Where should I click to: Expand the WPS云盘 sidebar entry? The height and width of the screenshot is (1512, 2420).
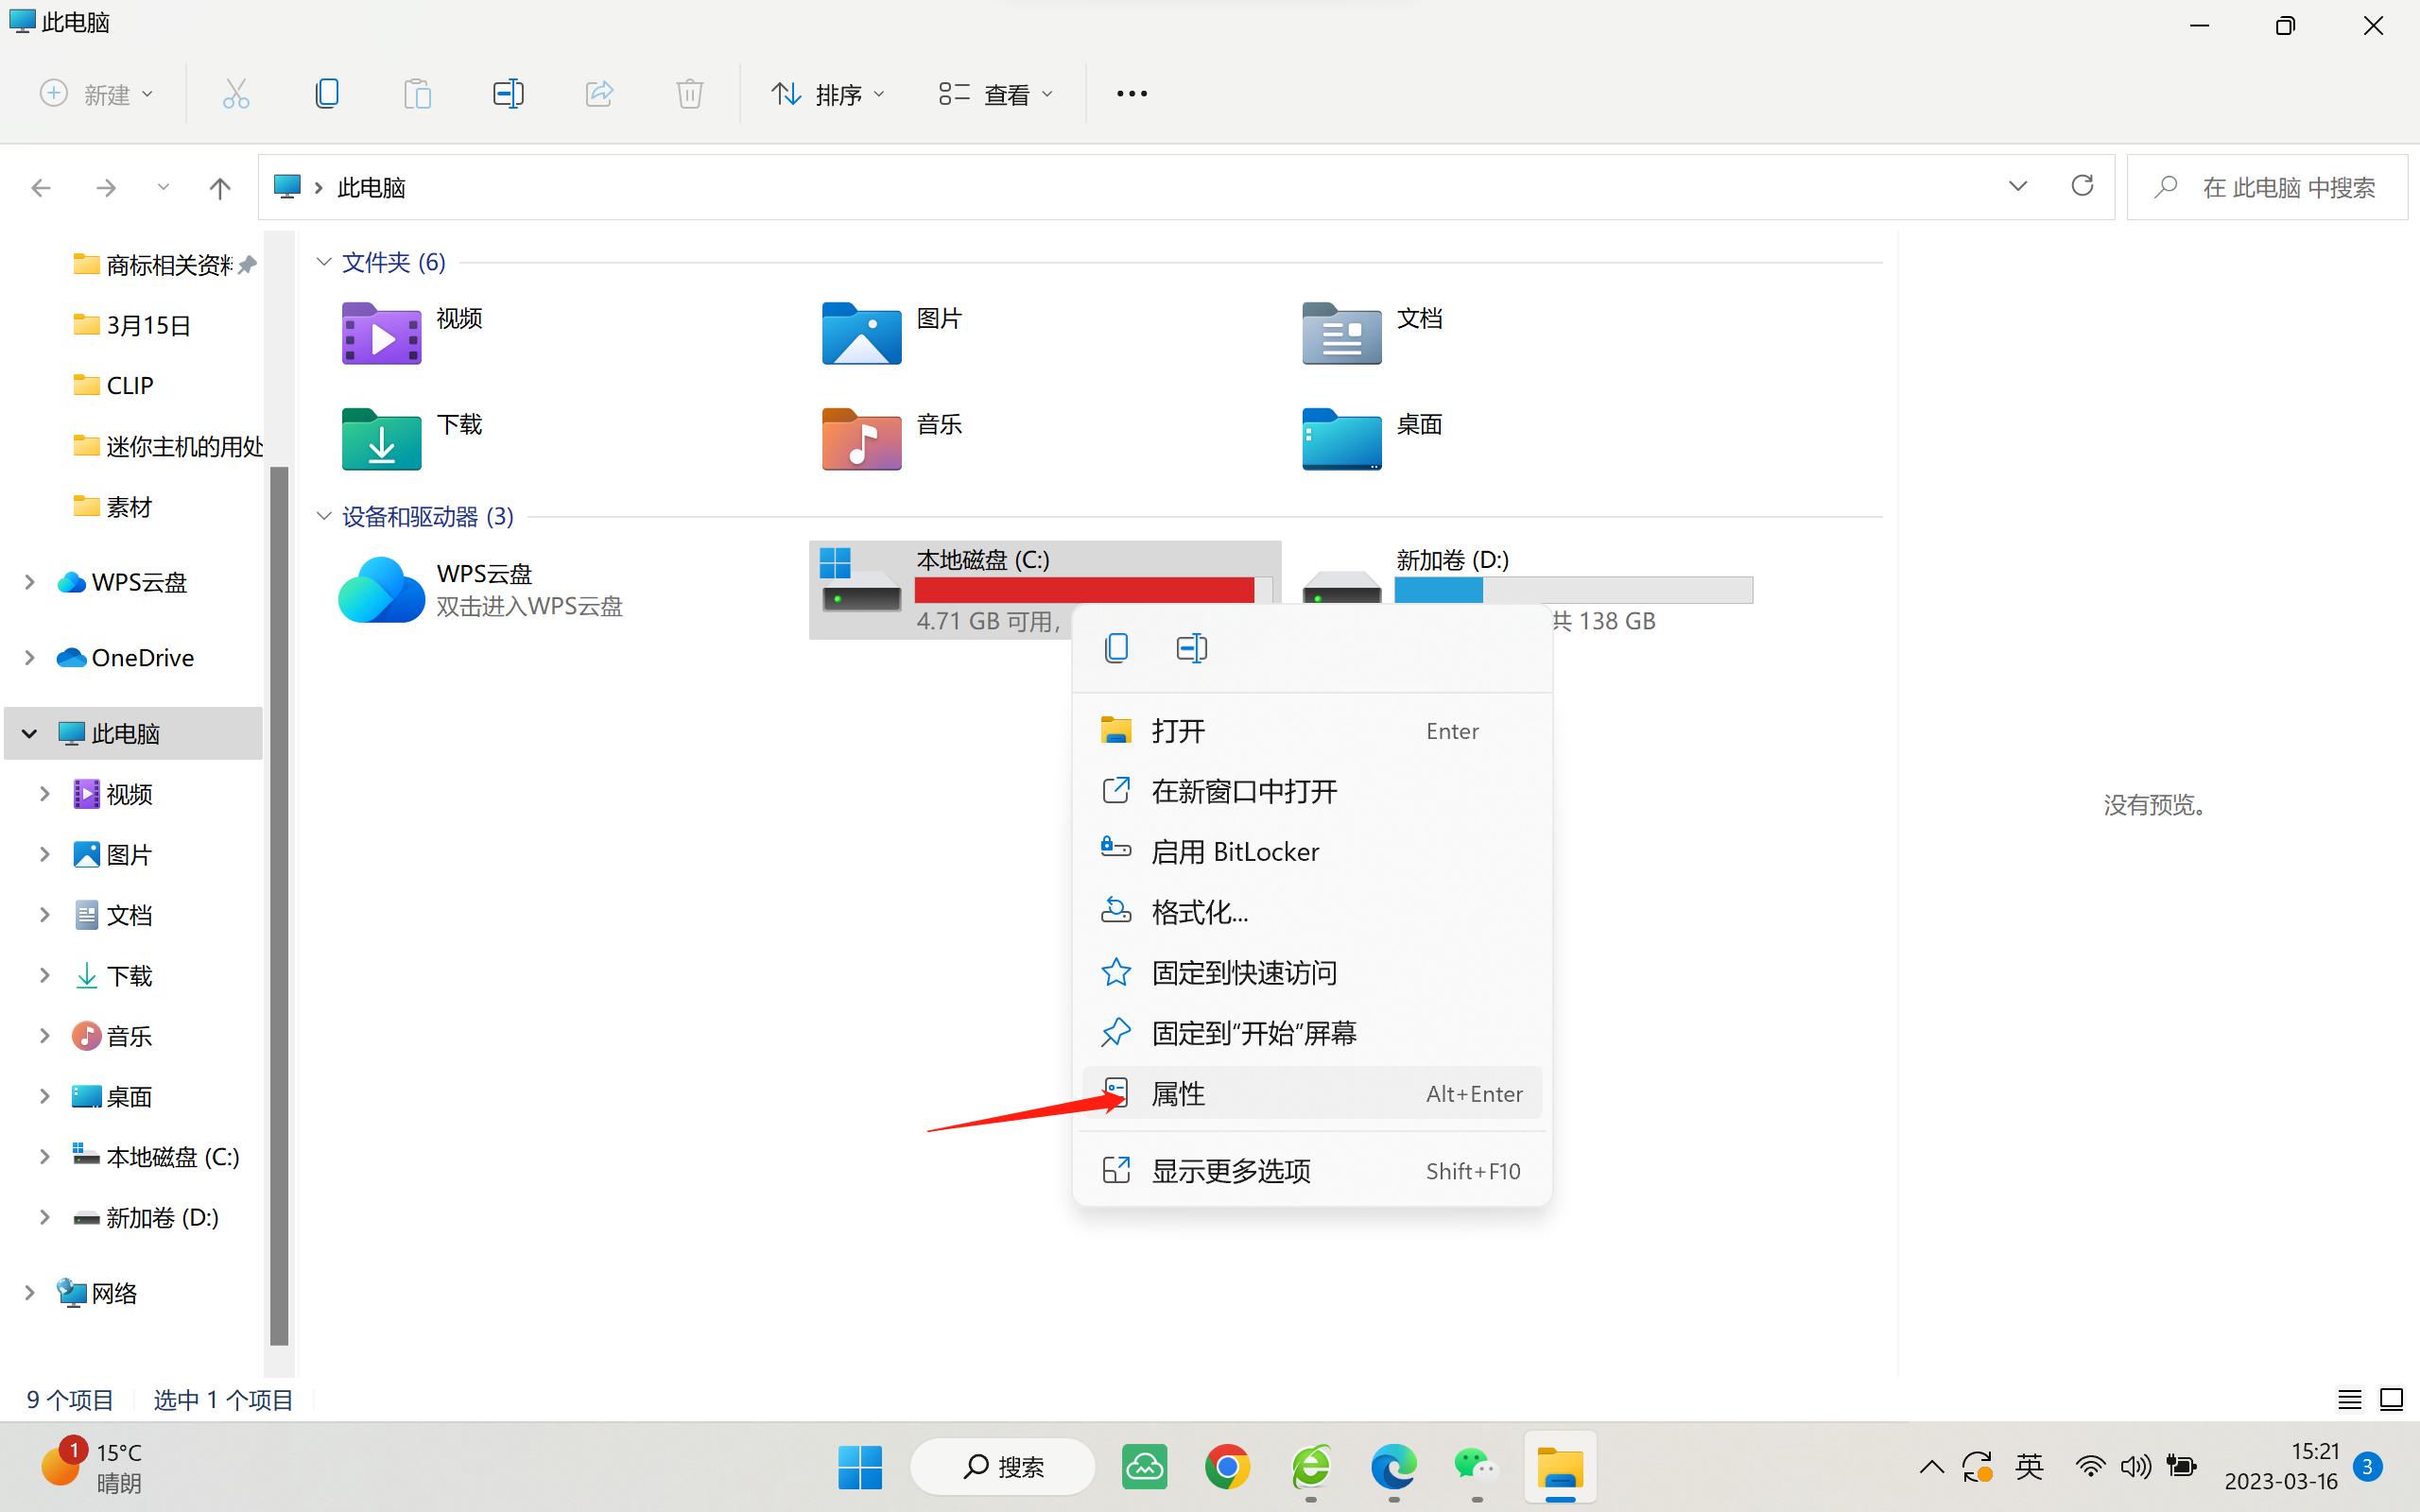28,581
